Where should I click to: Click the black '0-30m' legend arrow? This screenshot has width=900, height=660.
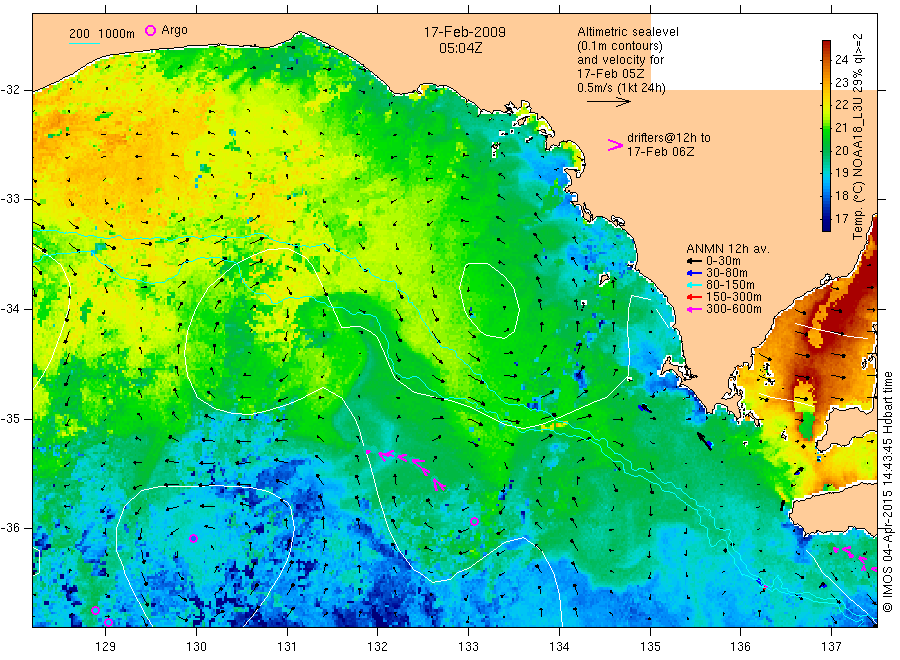[695, 262]
